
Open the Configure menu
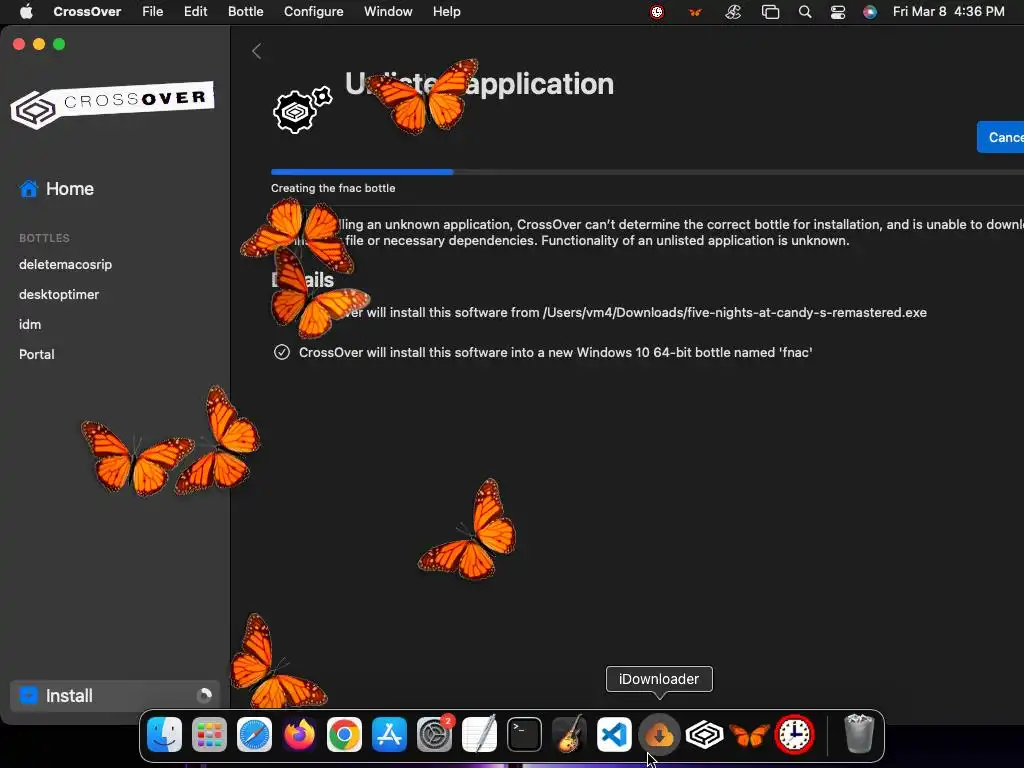coord(313,12)
